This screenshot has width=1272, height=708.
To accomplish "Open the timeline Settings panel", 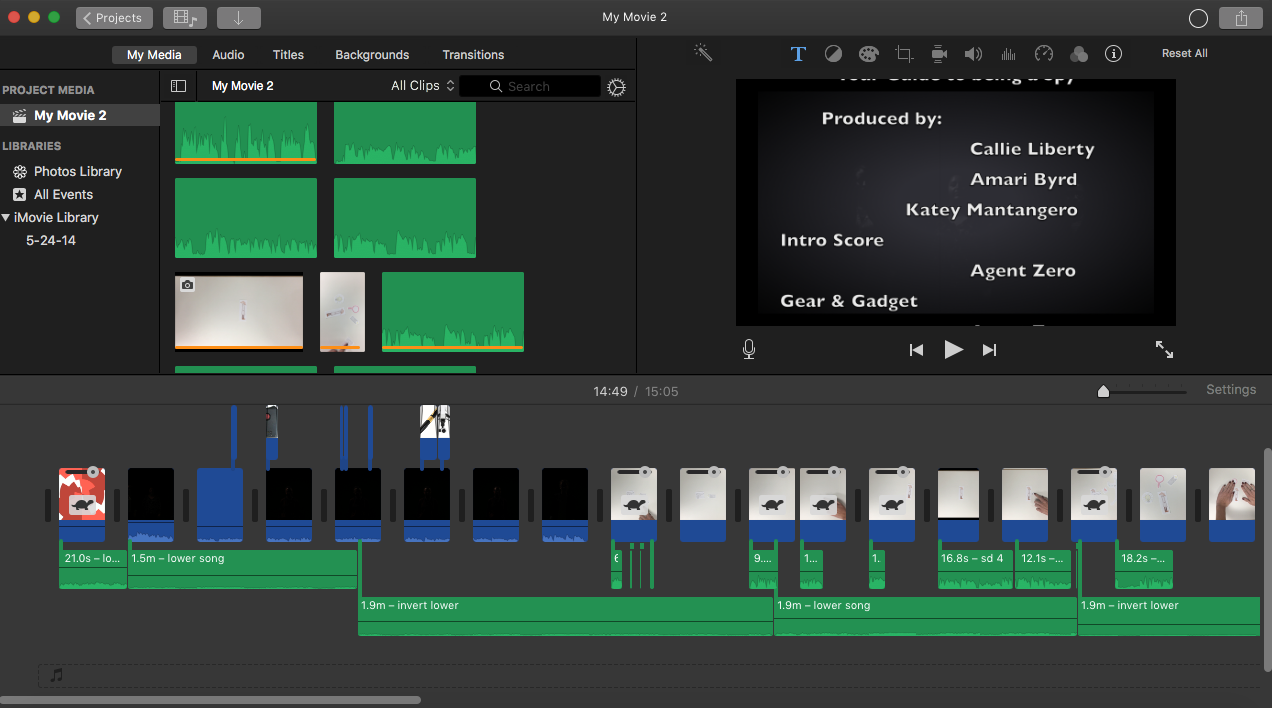I will [1231, 389].
